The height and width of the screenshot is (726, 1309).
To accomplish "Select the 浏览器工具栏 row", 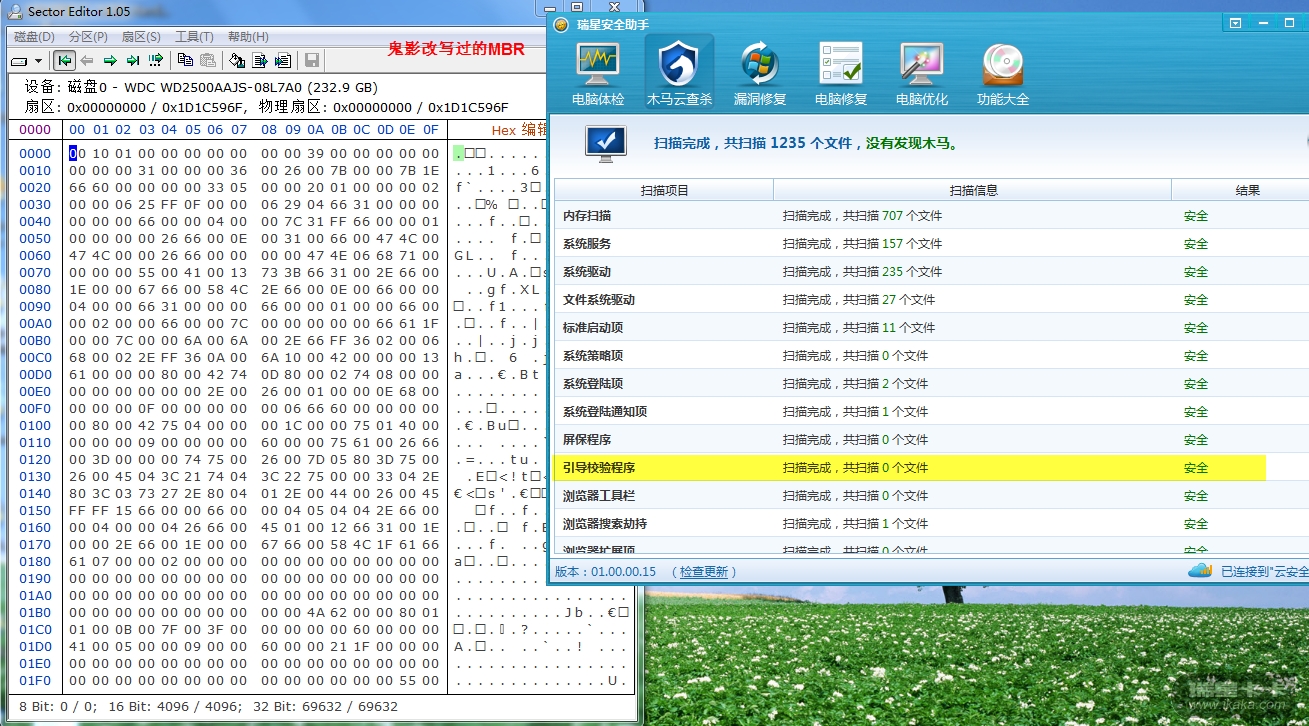I will [x=931, y=495].
